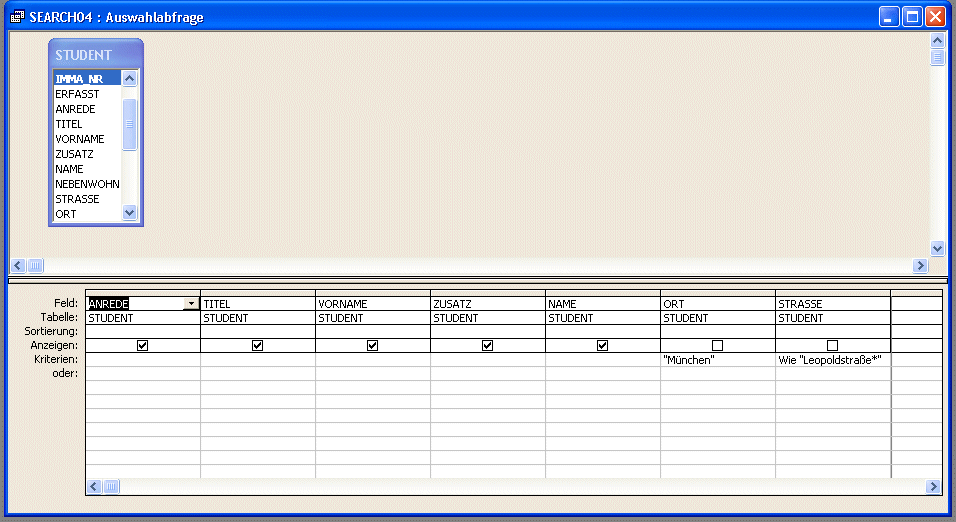Viewport: 956px width, 522px height.
Task: Click the SEARCH04 : Auswahlabfrage window title
Action: click(x=116, y=17)
